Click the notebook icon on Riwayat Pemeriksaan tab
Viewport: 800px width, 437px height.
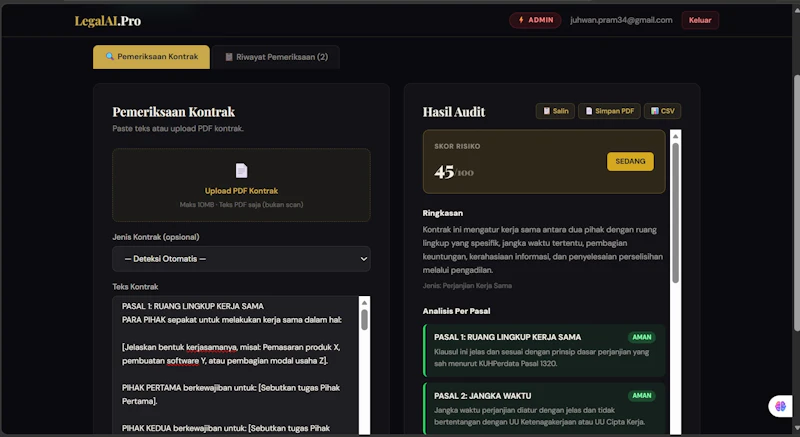click(x=229, y=57)
